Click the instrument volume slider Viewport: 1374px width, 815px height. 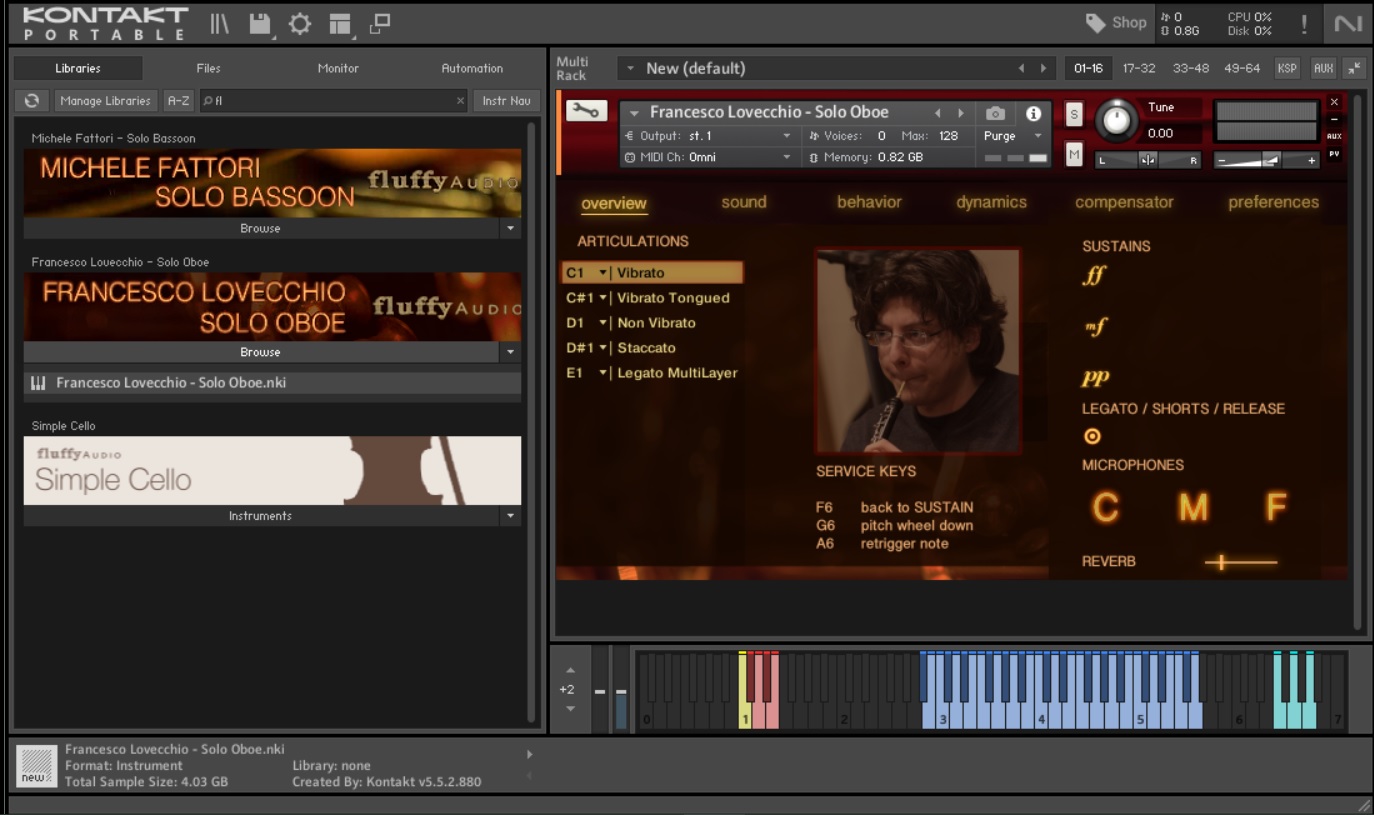[1267, 160]
